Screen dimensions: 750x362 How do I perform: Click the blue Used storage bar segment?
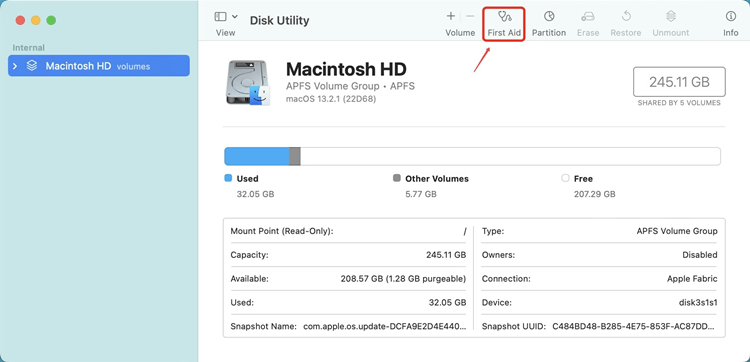[x=257, y=156]
